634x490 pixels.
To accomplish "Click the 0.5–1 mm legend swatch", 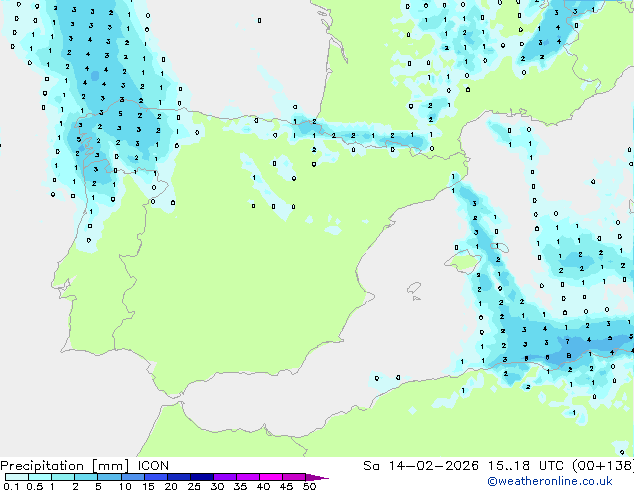I will click(x=40, y=477).
